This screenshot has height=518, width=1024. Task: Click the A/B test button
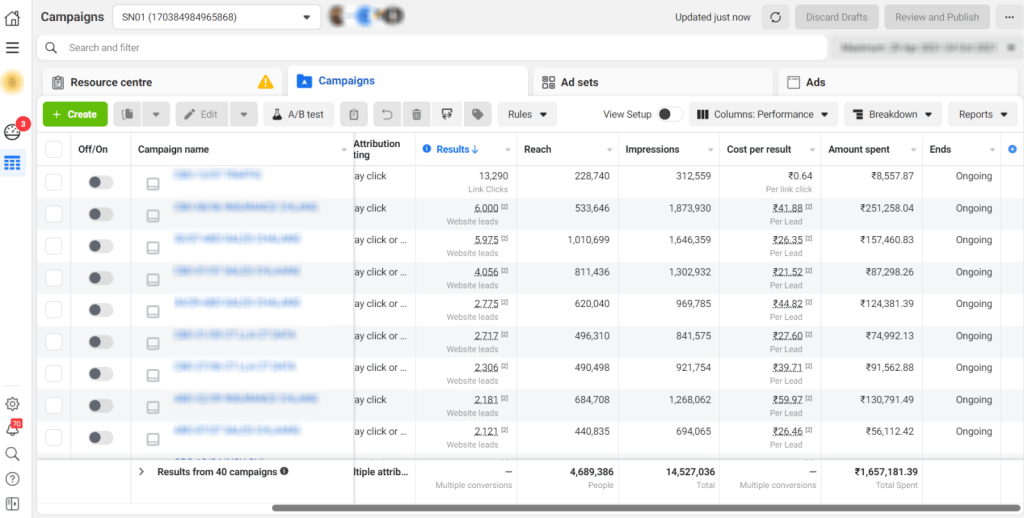click(298, 114)
